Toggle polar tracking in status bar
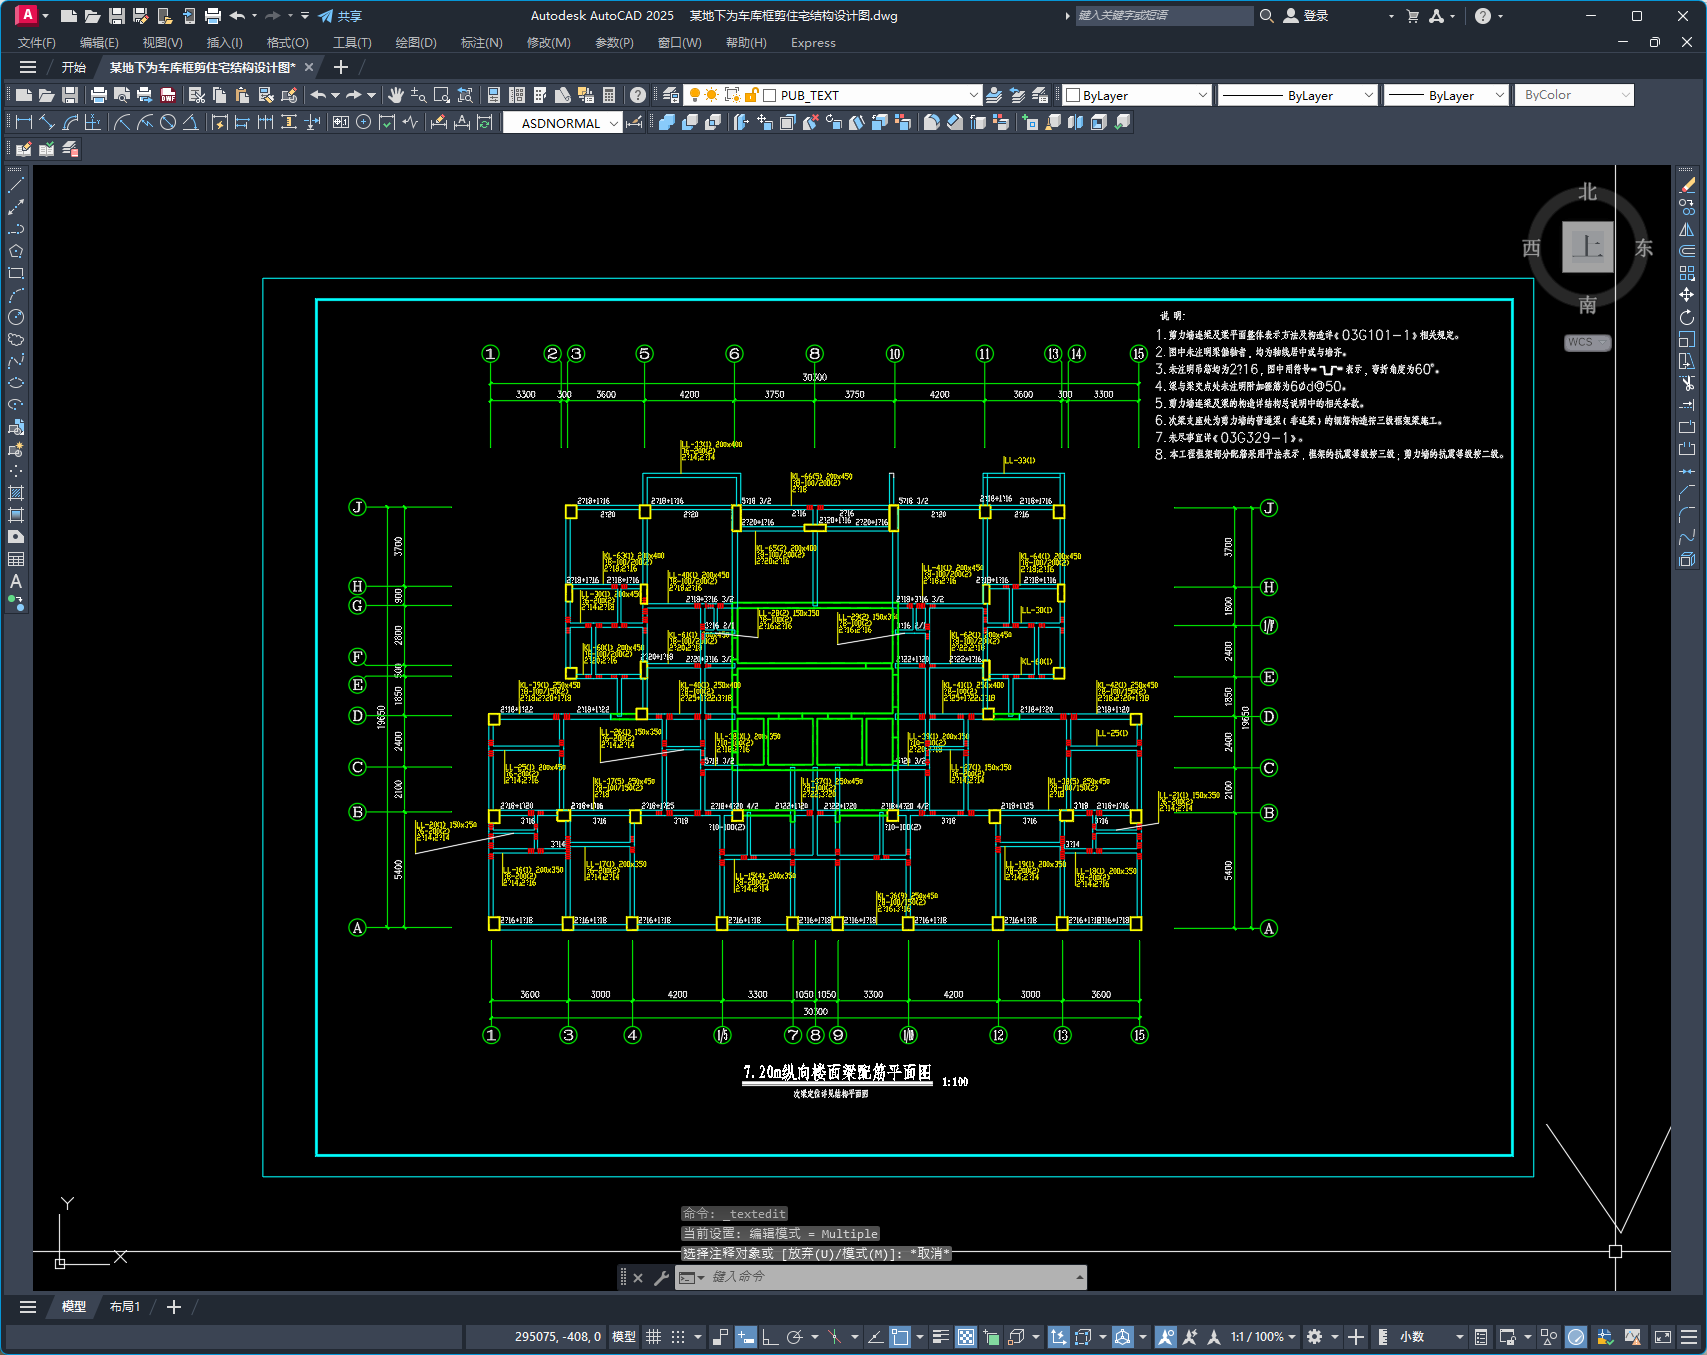1707x1355 pixels. click(795, 1337)
